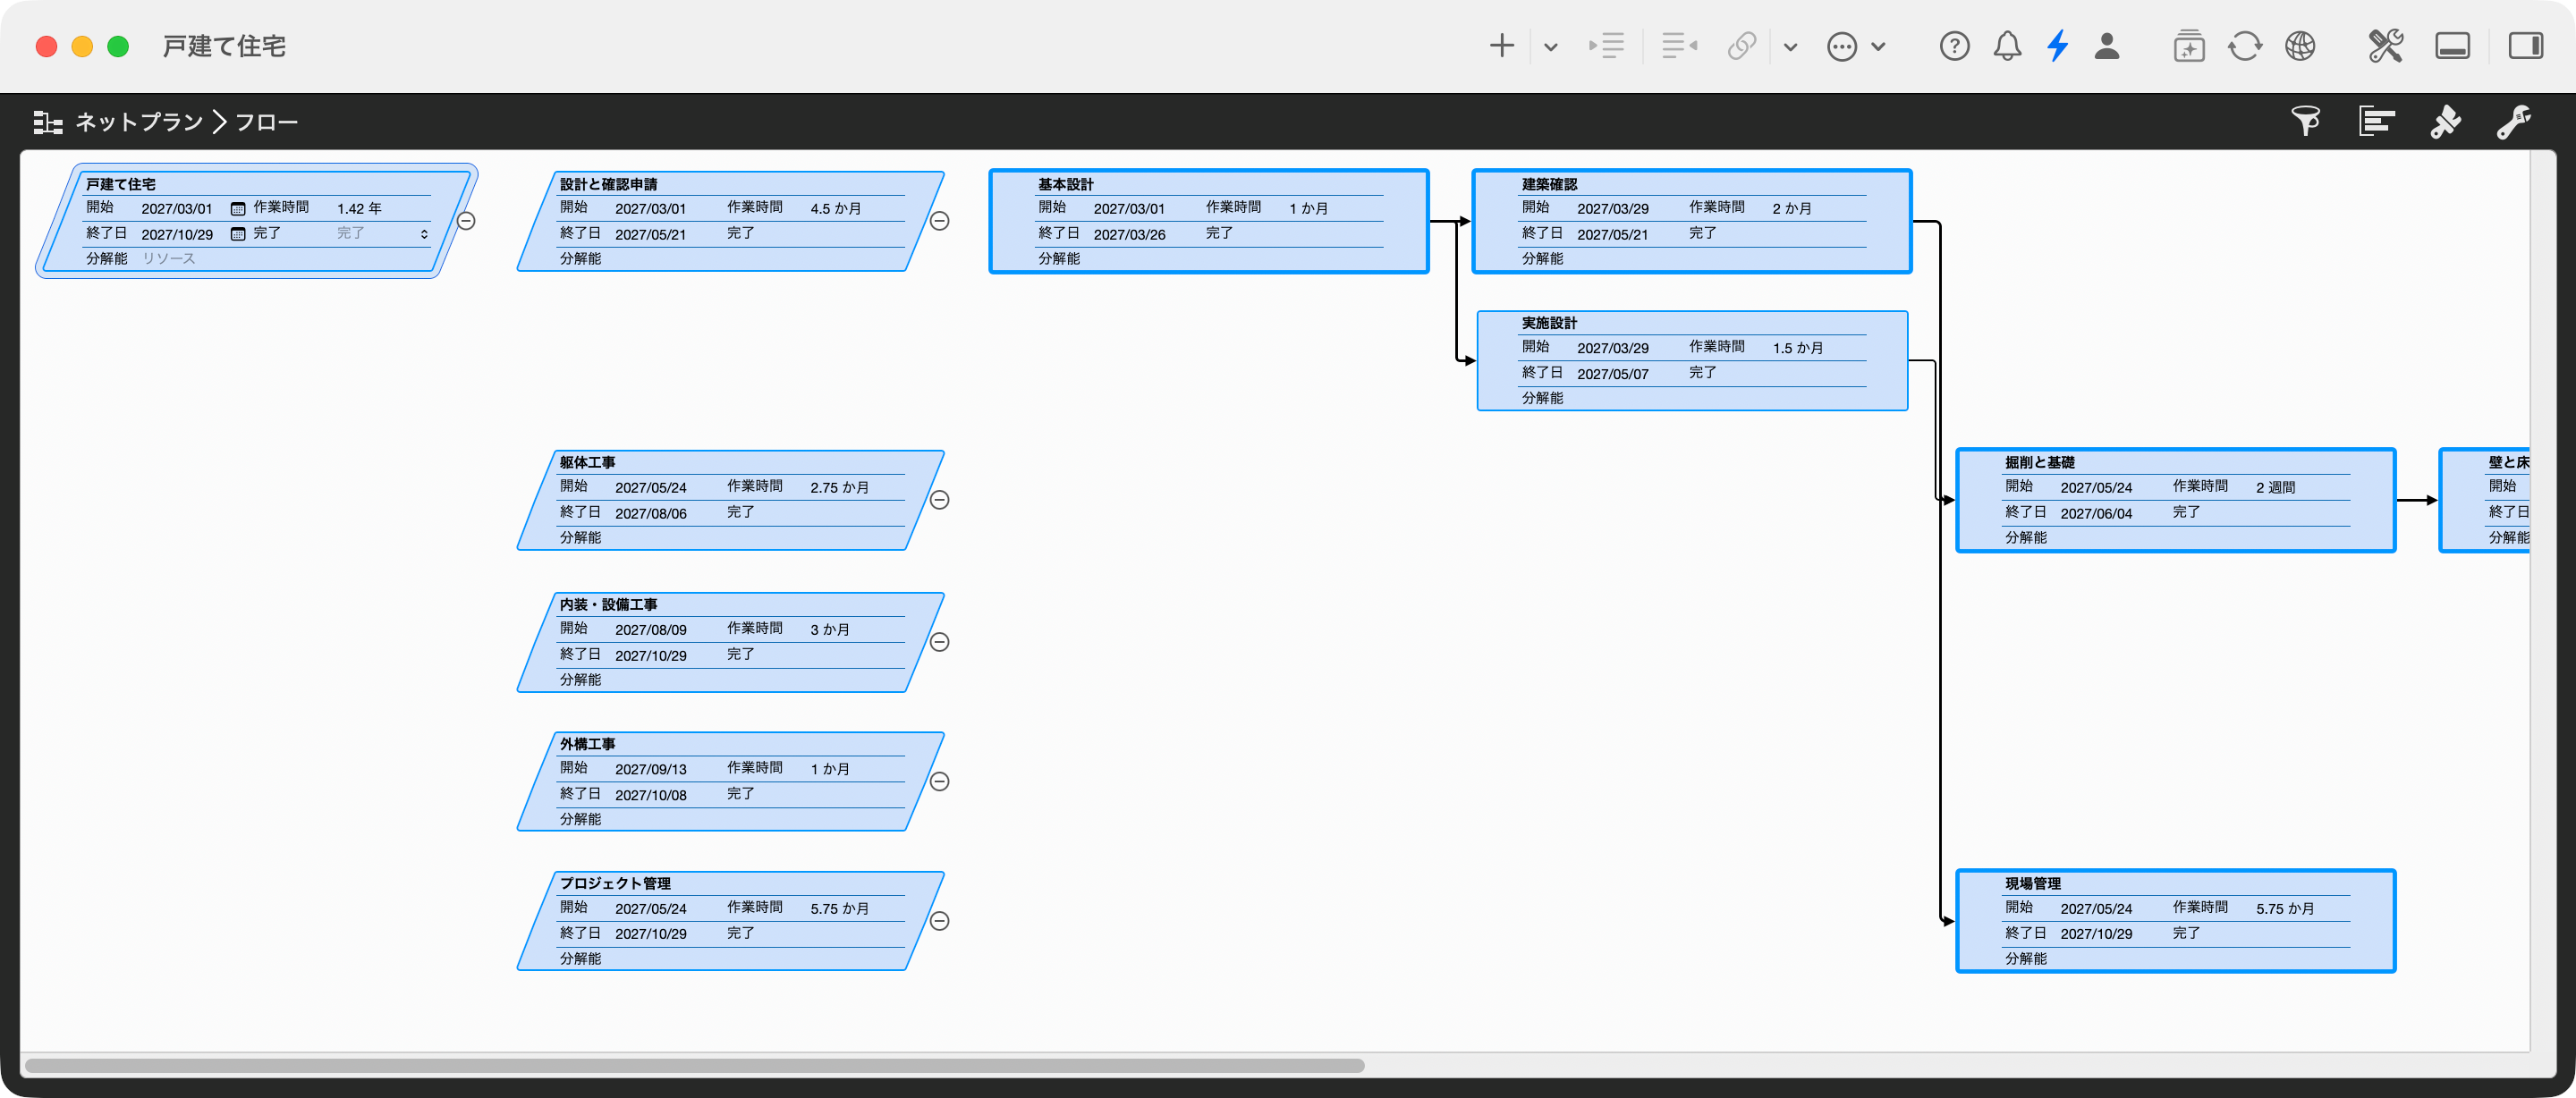Click the indent toolbar icon
This screenshot has width=2576, height=1098.
[1607, 46]
